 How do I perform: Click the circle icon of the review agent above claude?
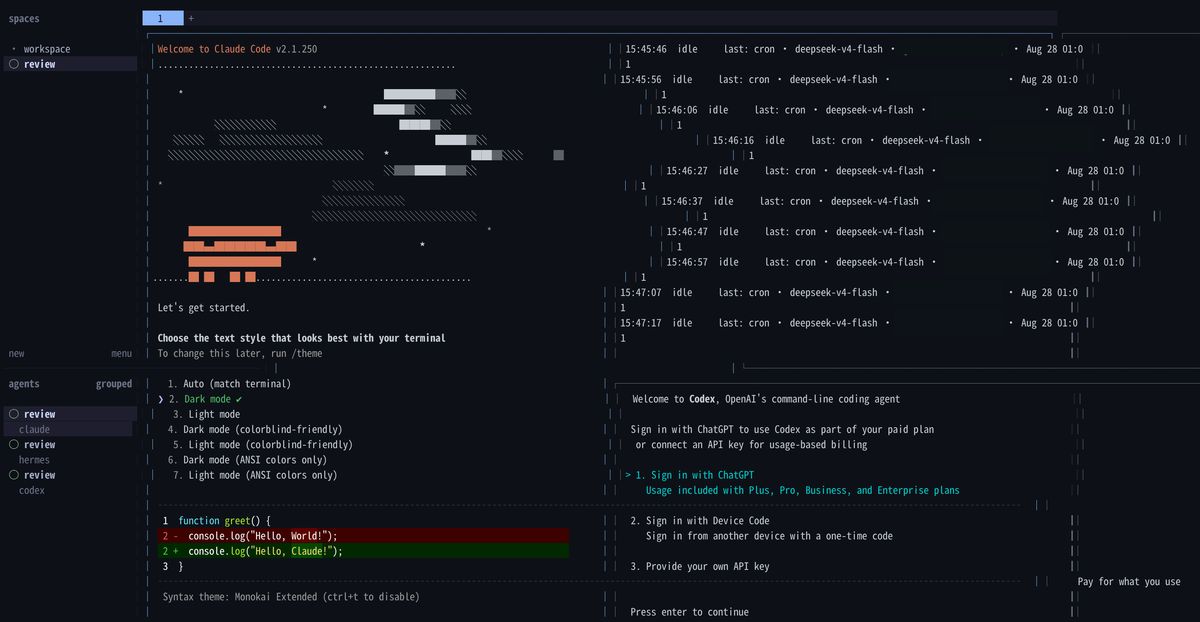point(13,414)
